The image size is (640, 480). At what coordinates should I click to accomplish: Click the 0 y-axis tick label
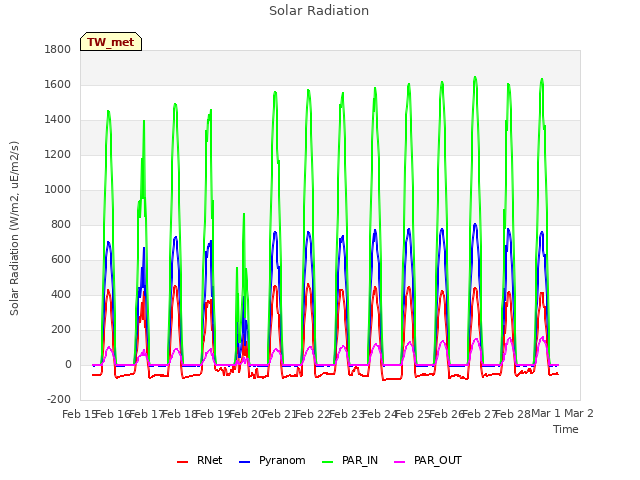coord(68,364)
